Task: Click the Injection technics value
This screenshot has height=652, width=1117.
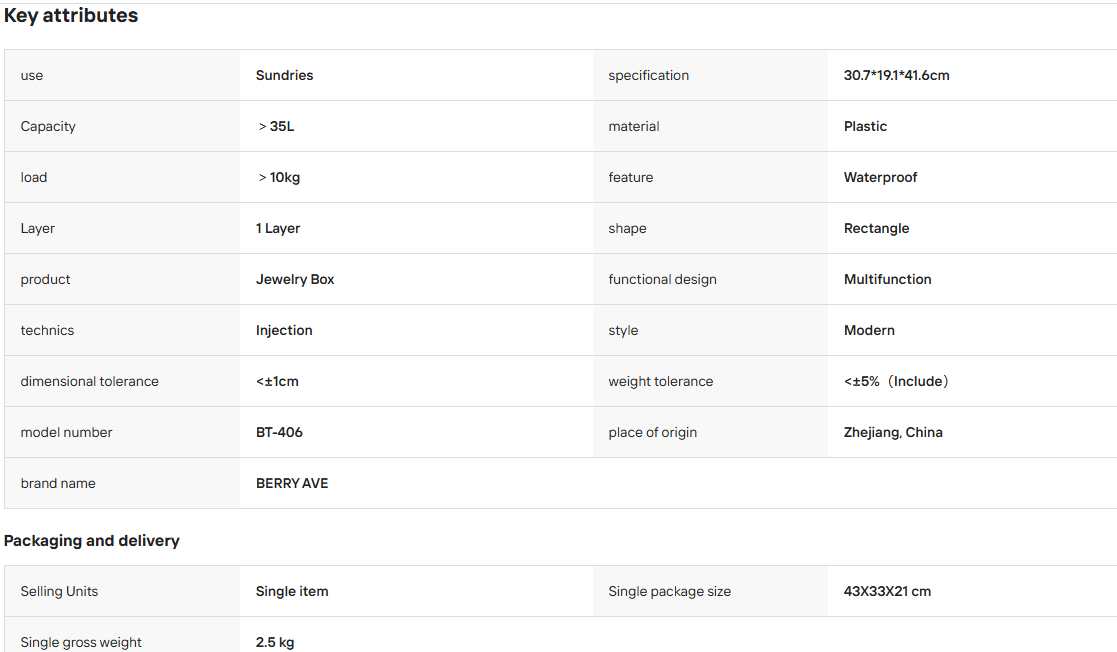Action: click(284, 331)
